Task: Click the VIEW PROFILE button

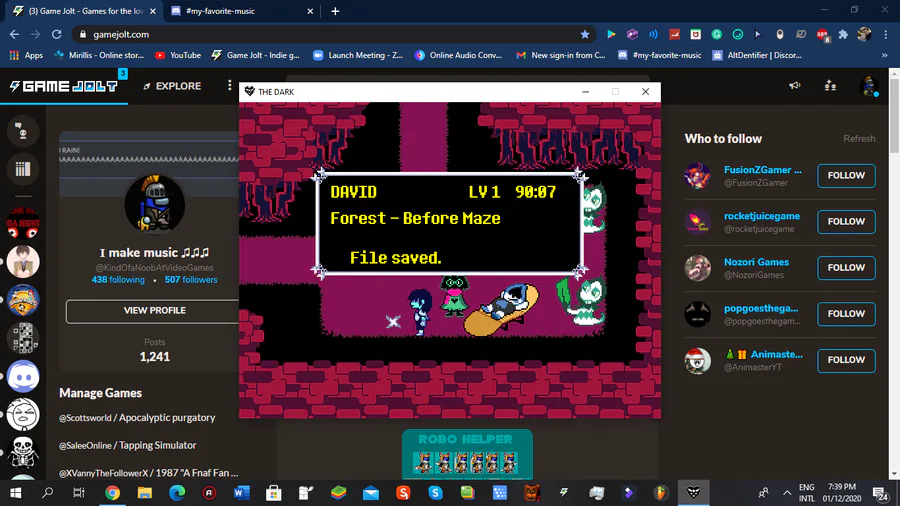Action: tap(154, 310)
